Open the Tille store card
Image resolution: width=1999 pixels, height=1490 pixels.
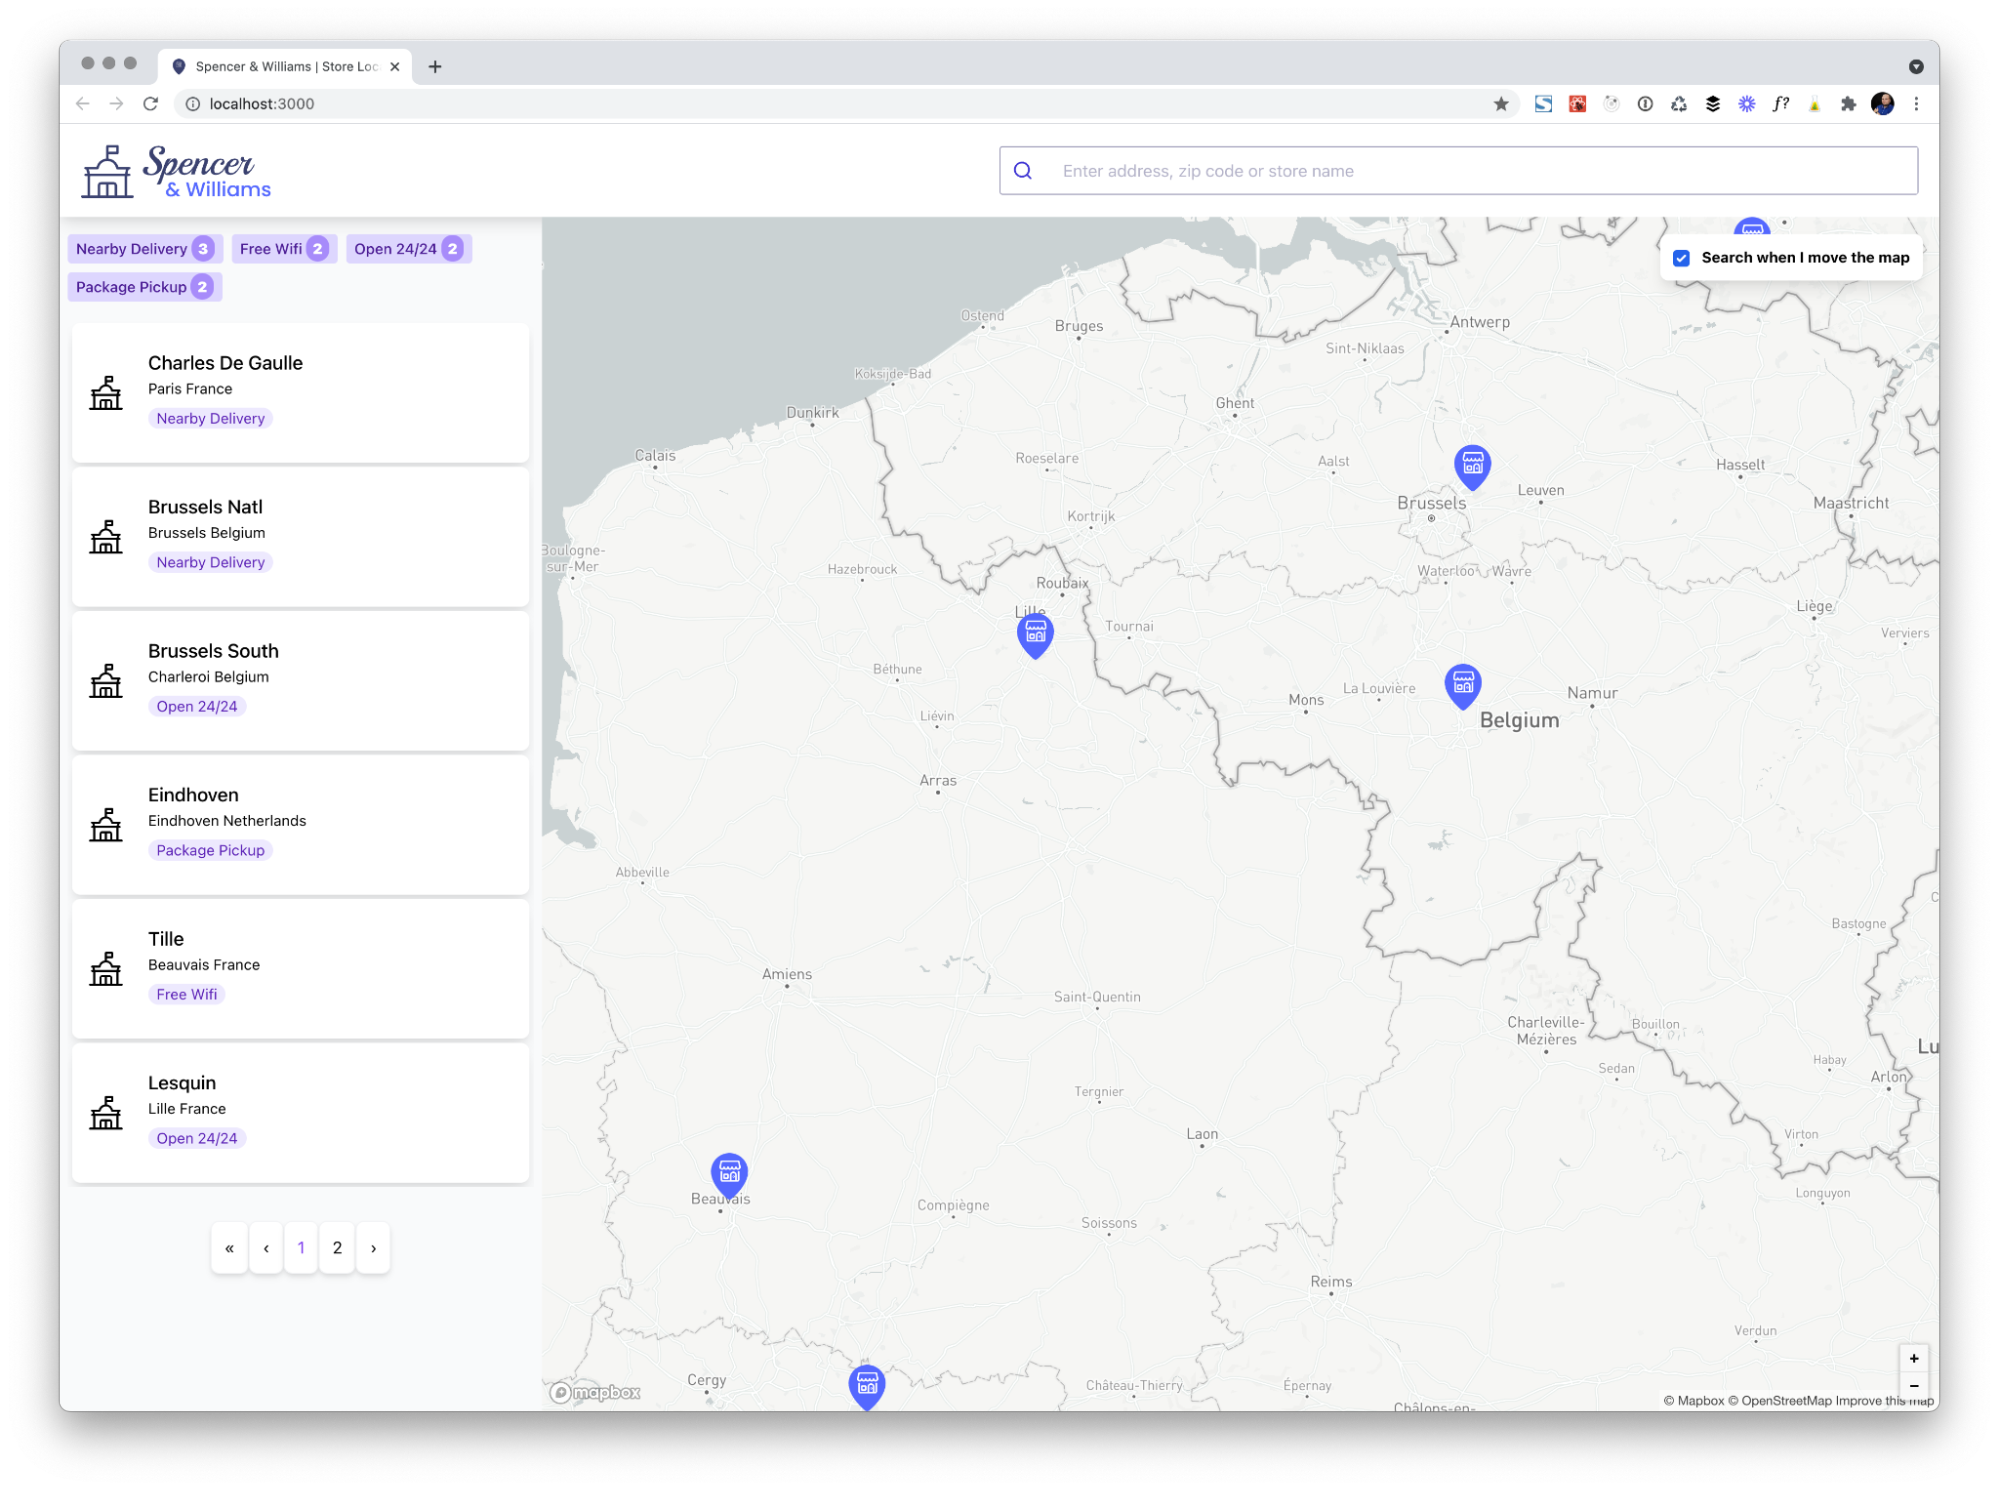[300, 968]
